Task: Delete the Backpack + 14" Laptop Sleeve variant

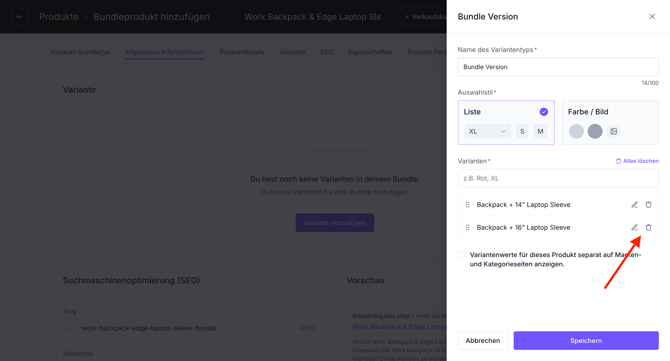Action: click(649, 205)
